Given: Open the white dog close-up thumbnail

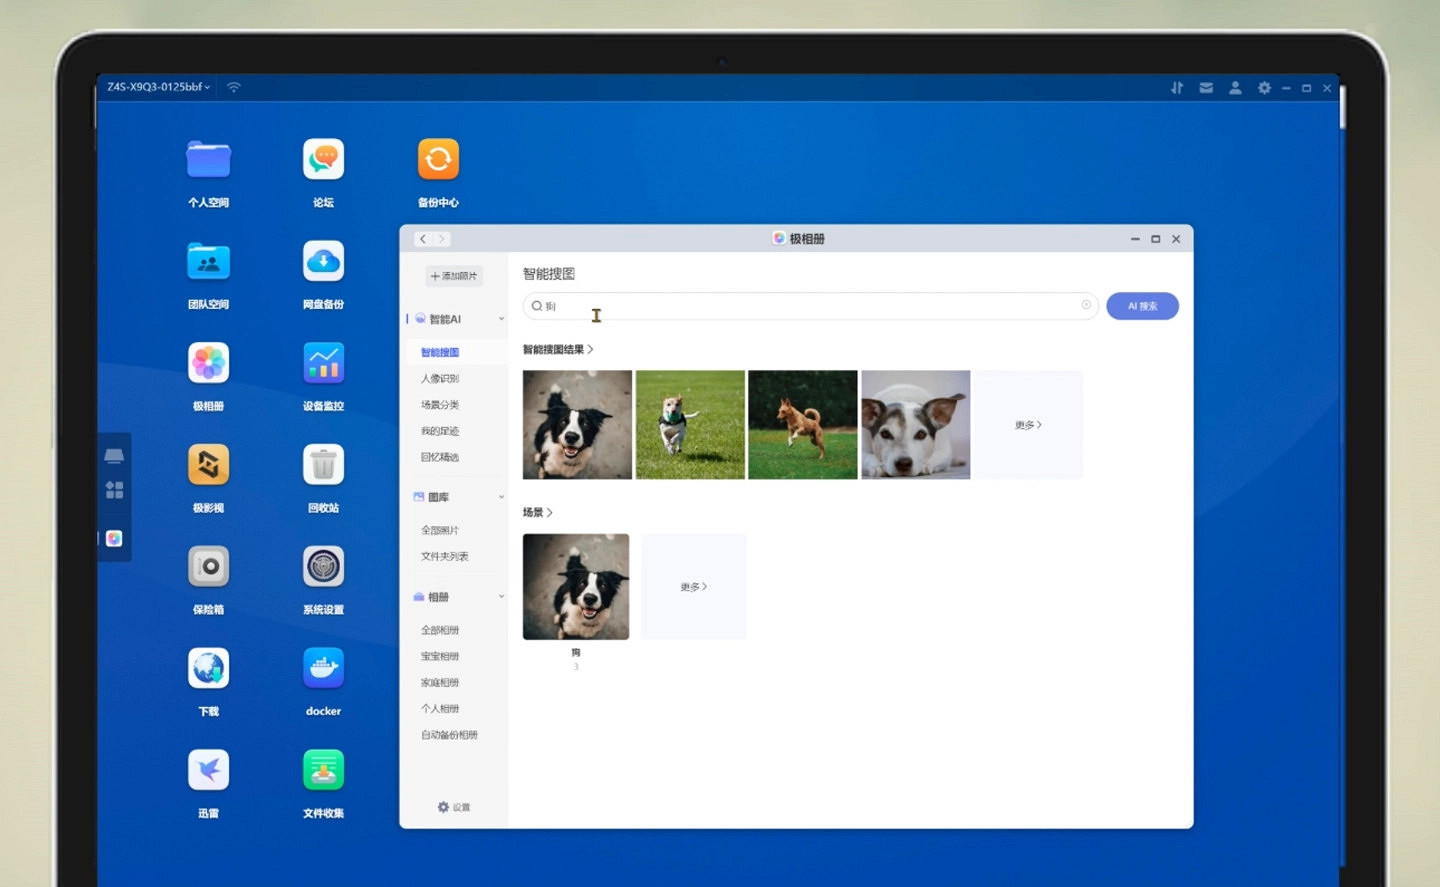Looking at the screenshot, I should point(915,425).
